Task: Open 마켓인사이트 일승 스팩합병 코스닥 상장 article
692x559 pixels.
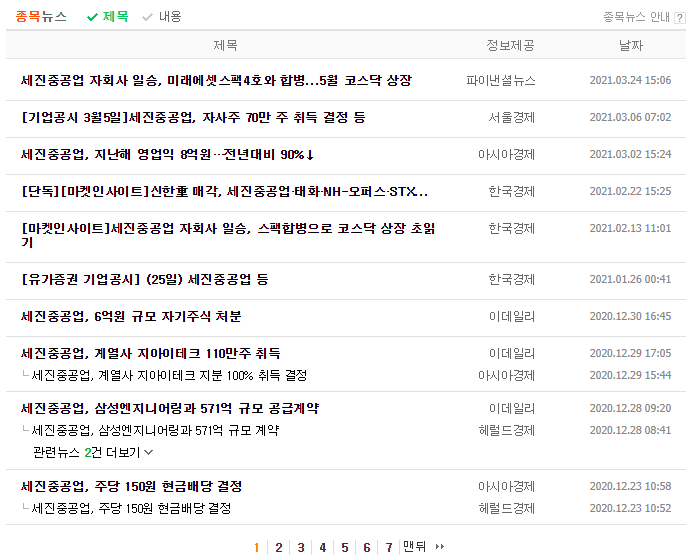Action: click(228, 235)
